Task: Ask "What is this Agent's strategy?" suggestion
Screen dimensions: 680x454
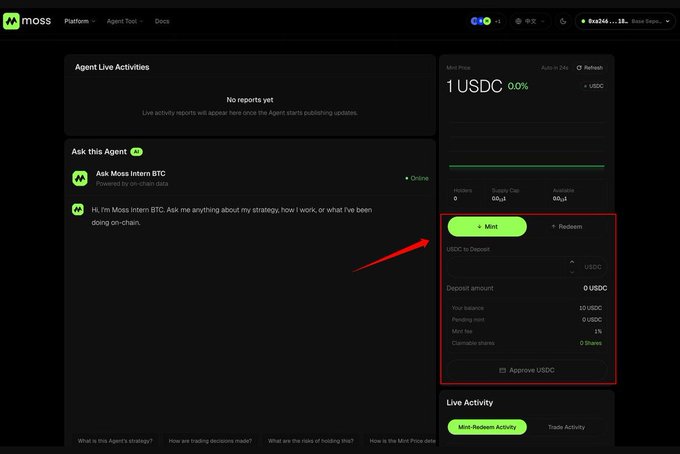Action: click(115, 441)
